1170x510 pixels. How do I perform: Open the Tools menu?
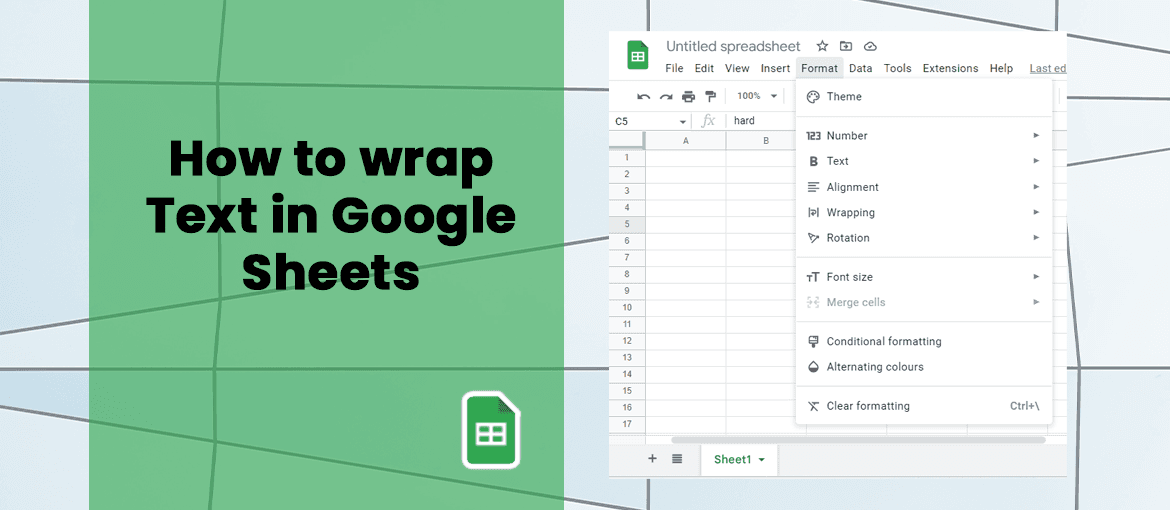(x=898, y=68)
